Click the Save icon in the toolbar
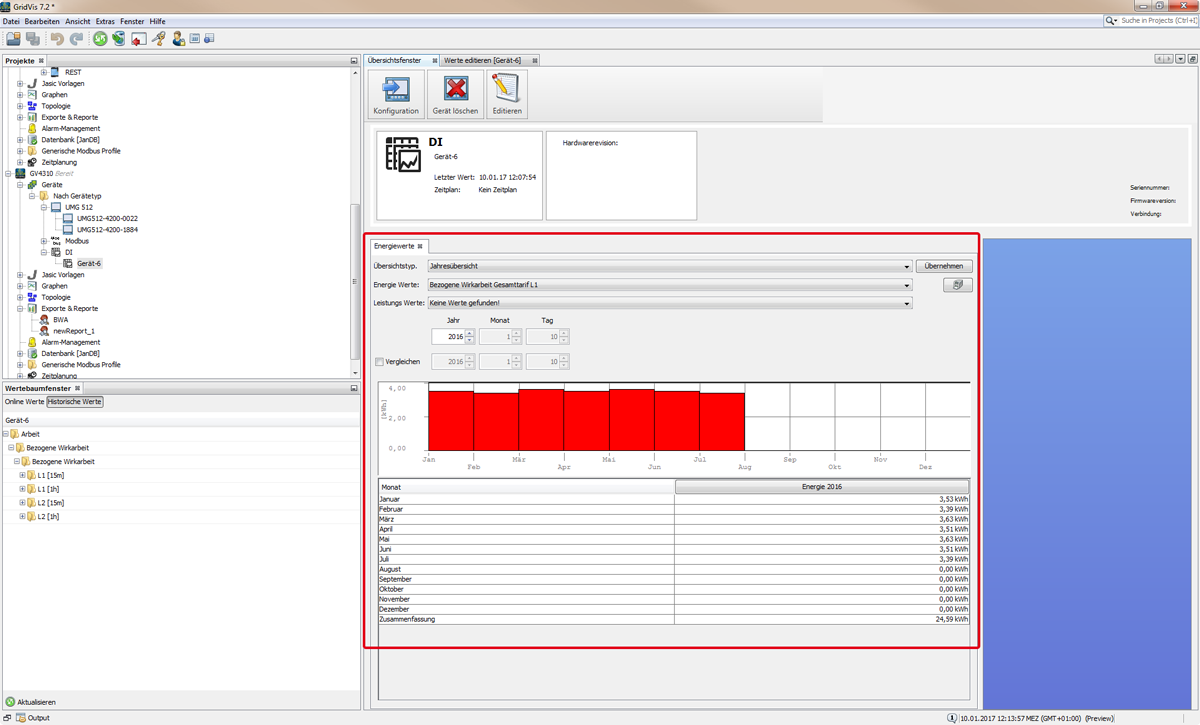Image resolution: width=1200 pixels, height=725 pixels. 31,38
